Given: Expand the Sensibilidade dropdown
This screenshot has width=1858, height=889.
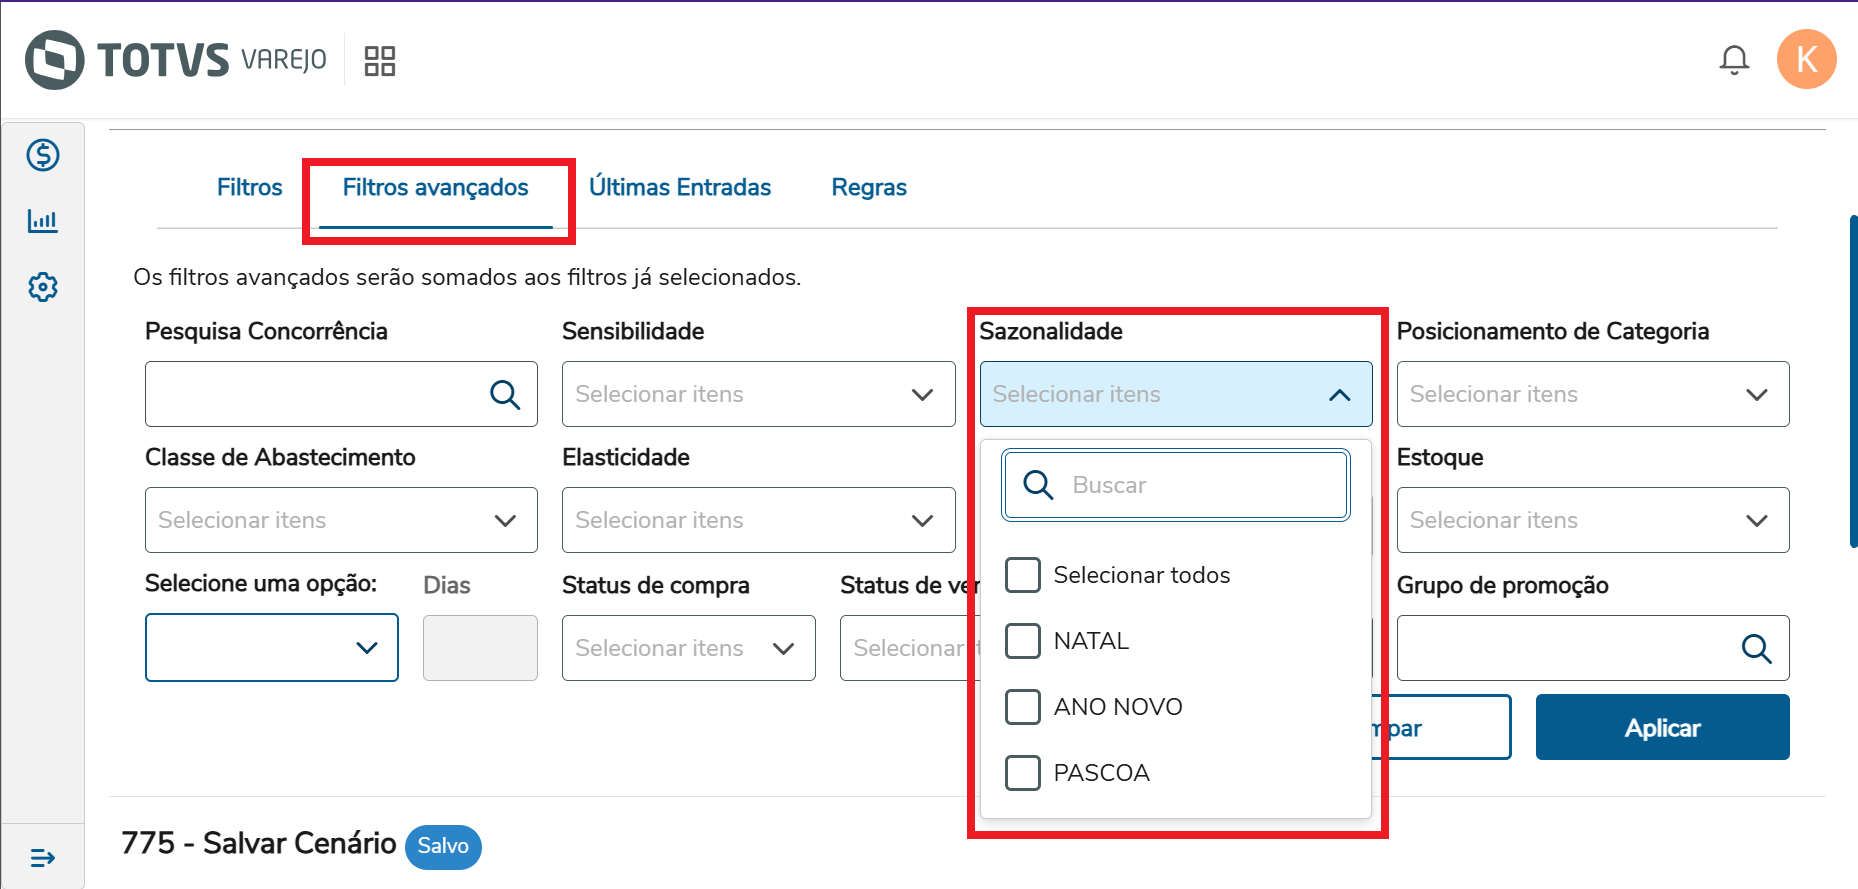Looking at the screenshot, I should [922, 395].
